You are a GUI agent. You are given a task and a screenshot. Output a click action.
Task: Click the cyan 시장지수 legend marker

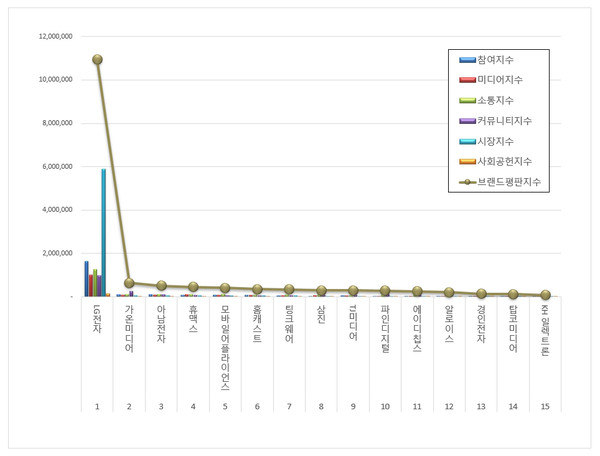467,141
